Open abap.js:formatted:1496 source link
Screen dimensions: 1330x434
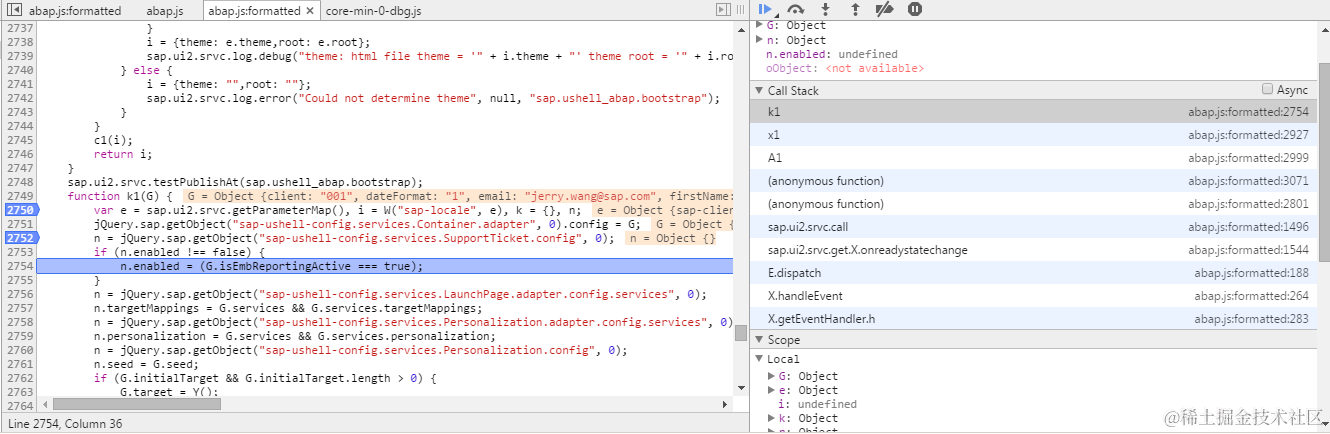pyautogui.click(x=1248, y=227)
